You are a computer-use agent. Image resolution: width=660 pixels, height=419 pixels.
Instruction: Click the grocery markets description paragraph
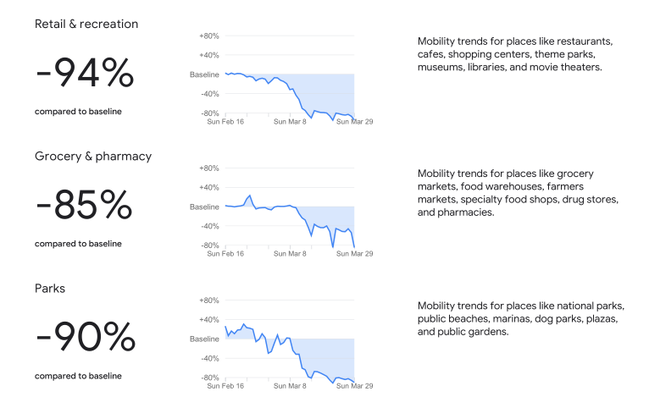click(518, 193)
